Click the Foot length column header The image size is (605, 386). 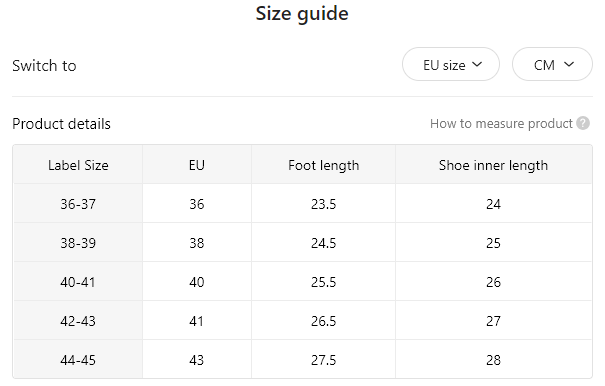[323, 165]
